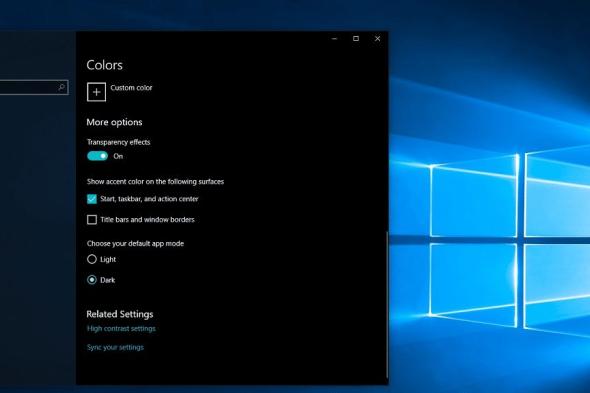The height and width of the screenshot is (393, 590).
Task: Close the Colors settings window
Action: (x=377, y=38)
